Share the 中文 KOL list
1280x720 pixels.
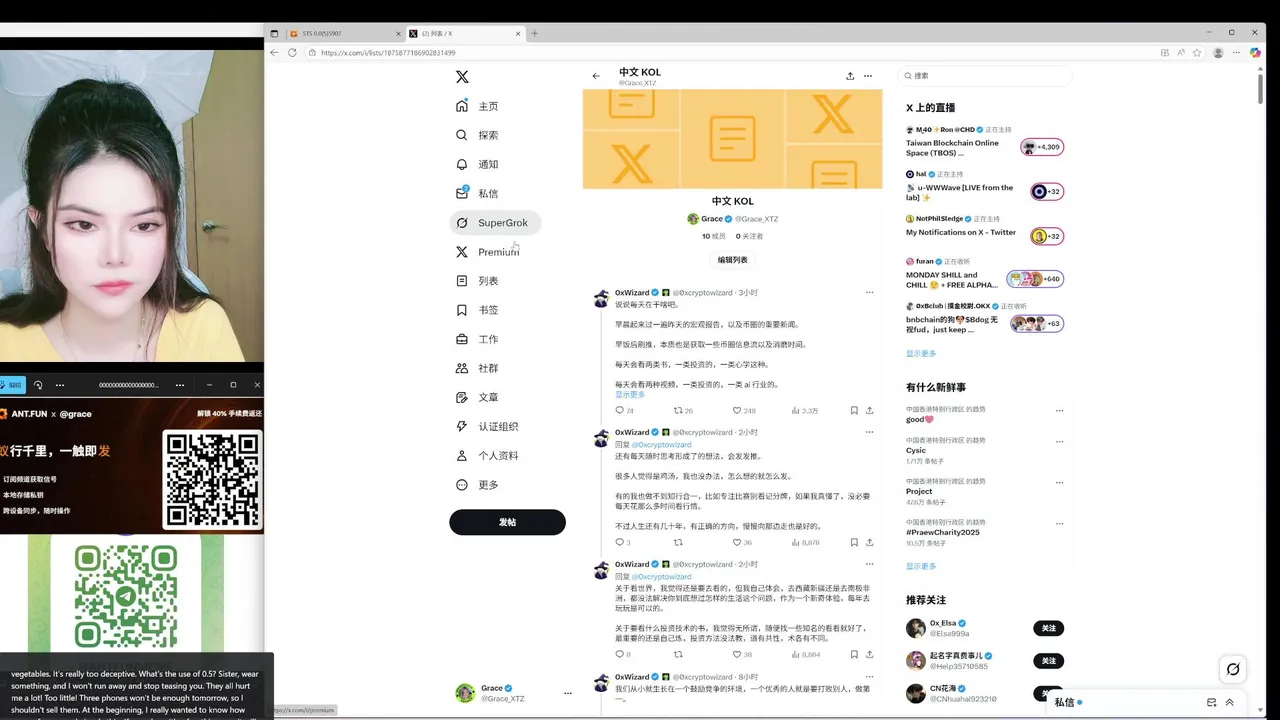pyautogui.click(x=850, y=76)
